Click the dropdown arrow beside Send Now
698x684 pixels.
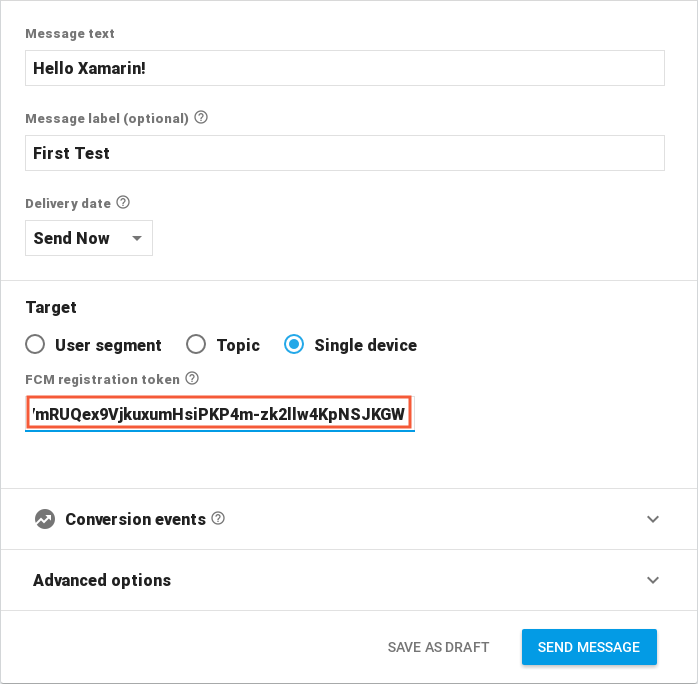[x=137, y=239]
